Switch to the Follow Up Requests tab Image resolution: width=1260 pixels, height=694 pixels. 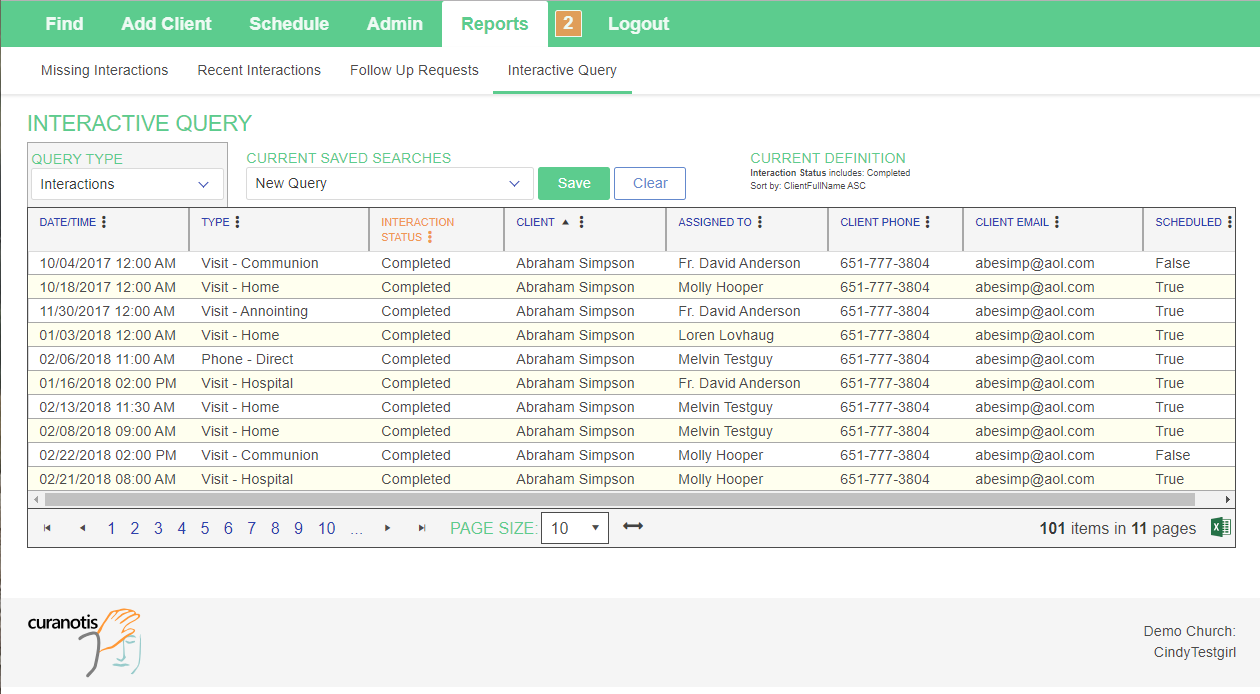click(414, 70)
